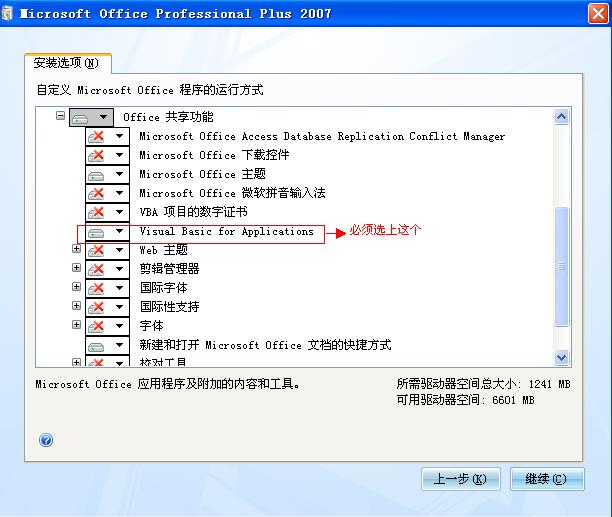Open dropdown arrow for 国际字体

click(119, 288)
